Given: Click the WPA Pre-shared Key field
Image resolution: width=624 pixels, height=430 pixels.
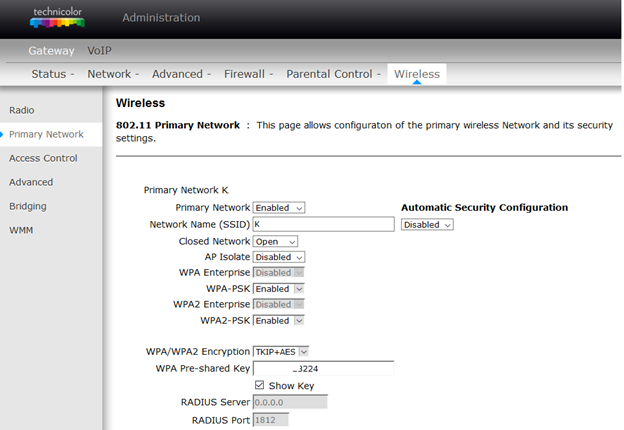Looking at the screenshot, I should [x=323, y=369].
